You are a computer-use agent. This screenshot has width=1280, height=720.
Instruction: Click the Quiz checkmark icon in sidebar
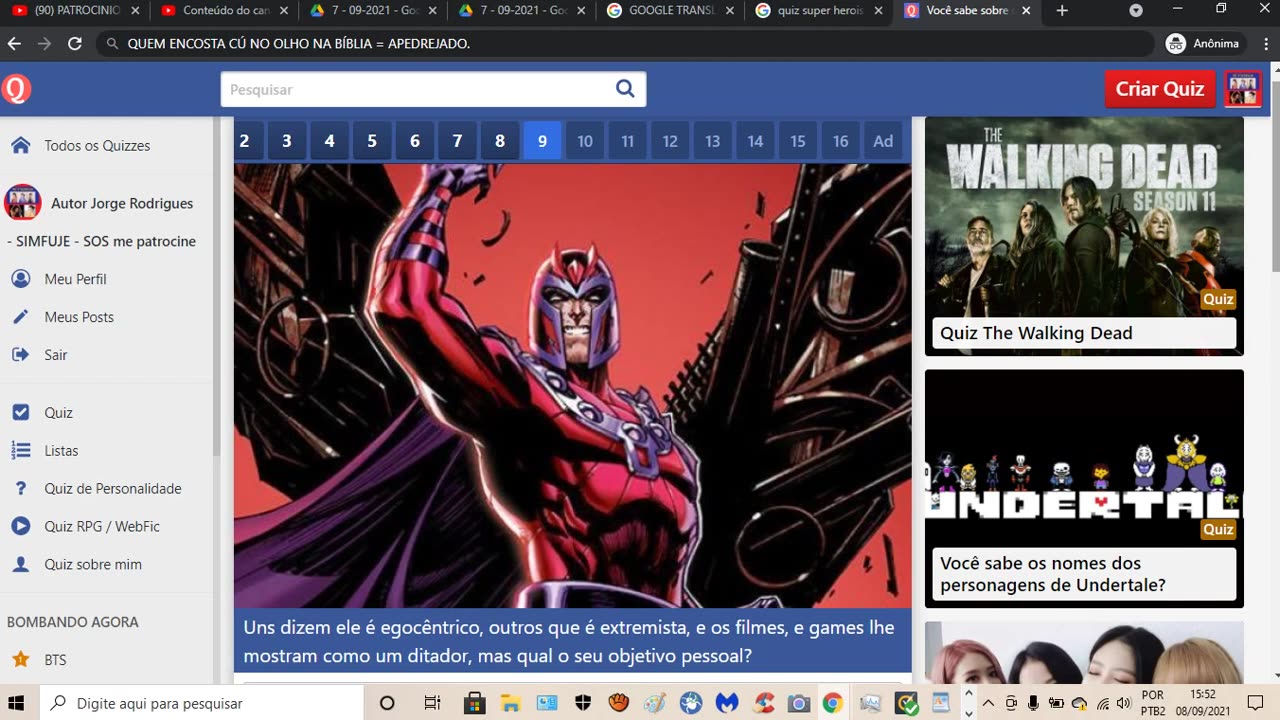pyautogui.click(x=20, y=413)
